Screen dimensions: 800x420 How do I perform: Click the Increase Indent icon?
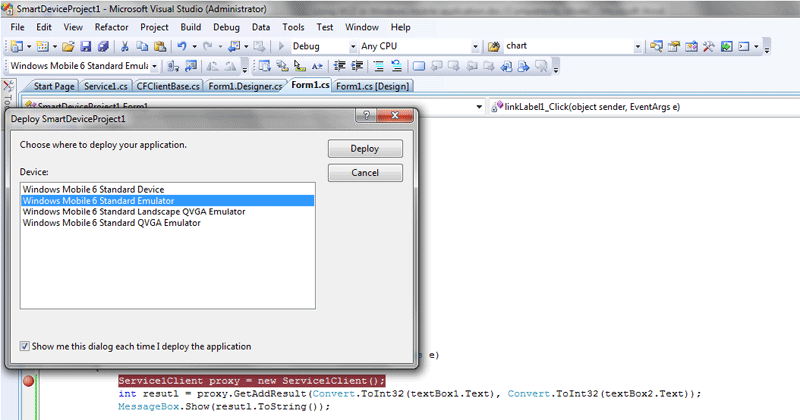click(357, 66)
